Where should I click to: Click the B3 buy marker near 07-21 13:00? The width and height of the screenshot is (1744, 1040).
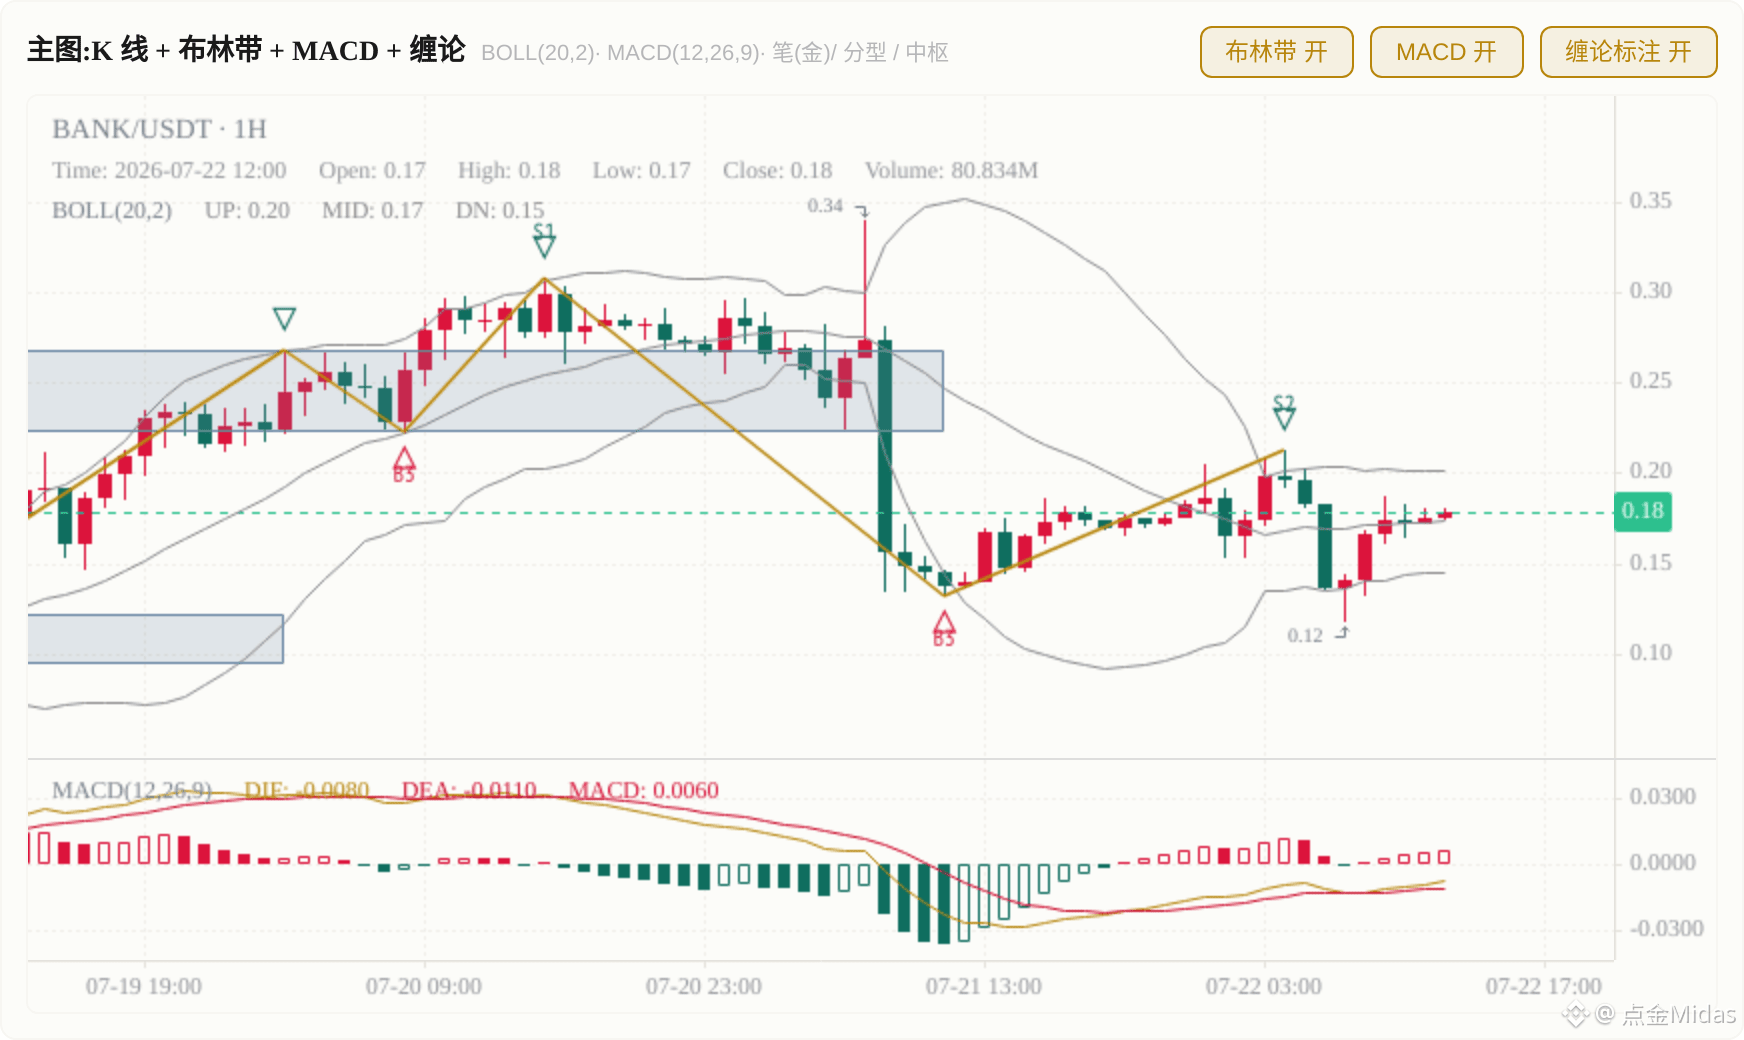[x=944, y=629]
